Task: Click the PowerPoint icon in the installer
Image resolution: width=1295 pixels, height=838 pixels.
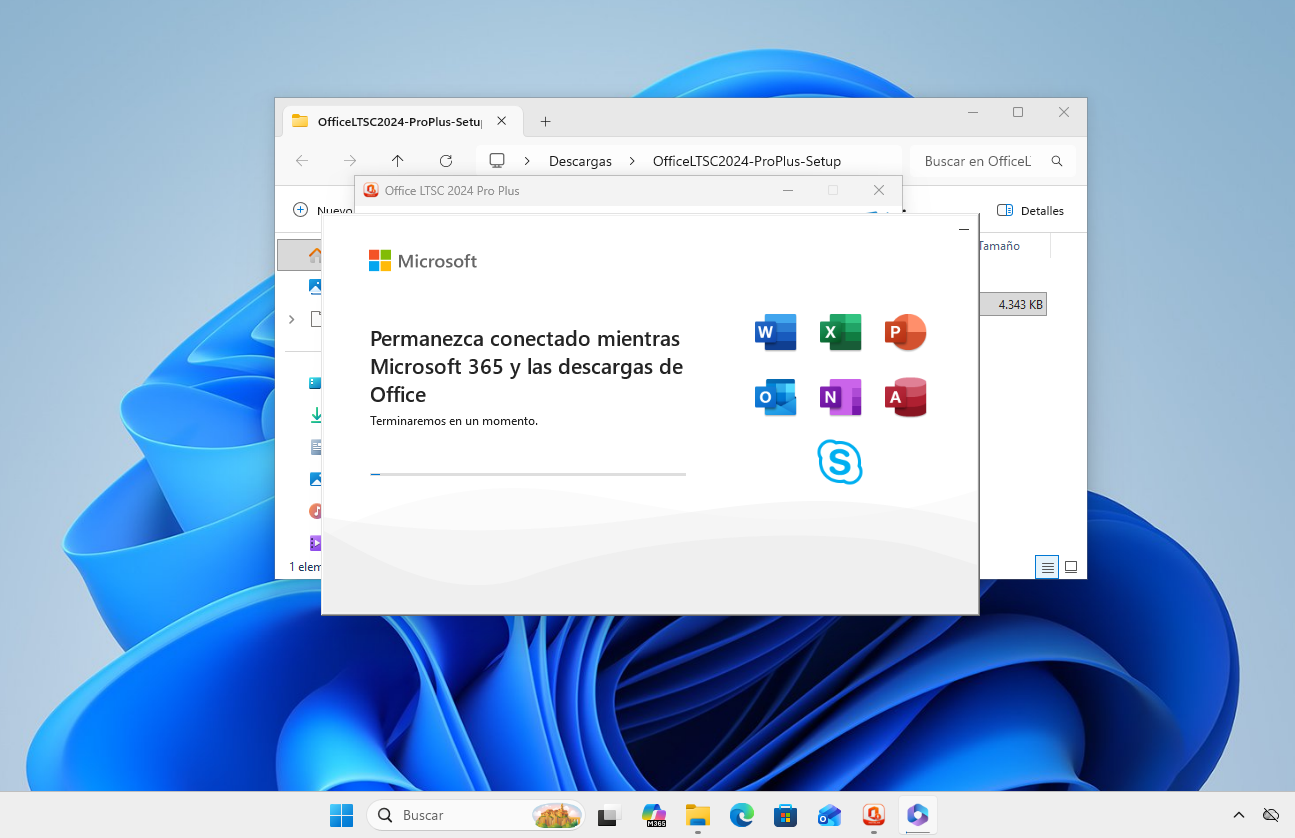Action: [x=905, y=332]
